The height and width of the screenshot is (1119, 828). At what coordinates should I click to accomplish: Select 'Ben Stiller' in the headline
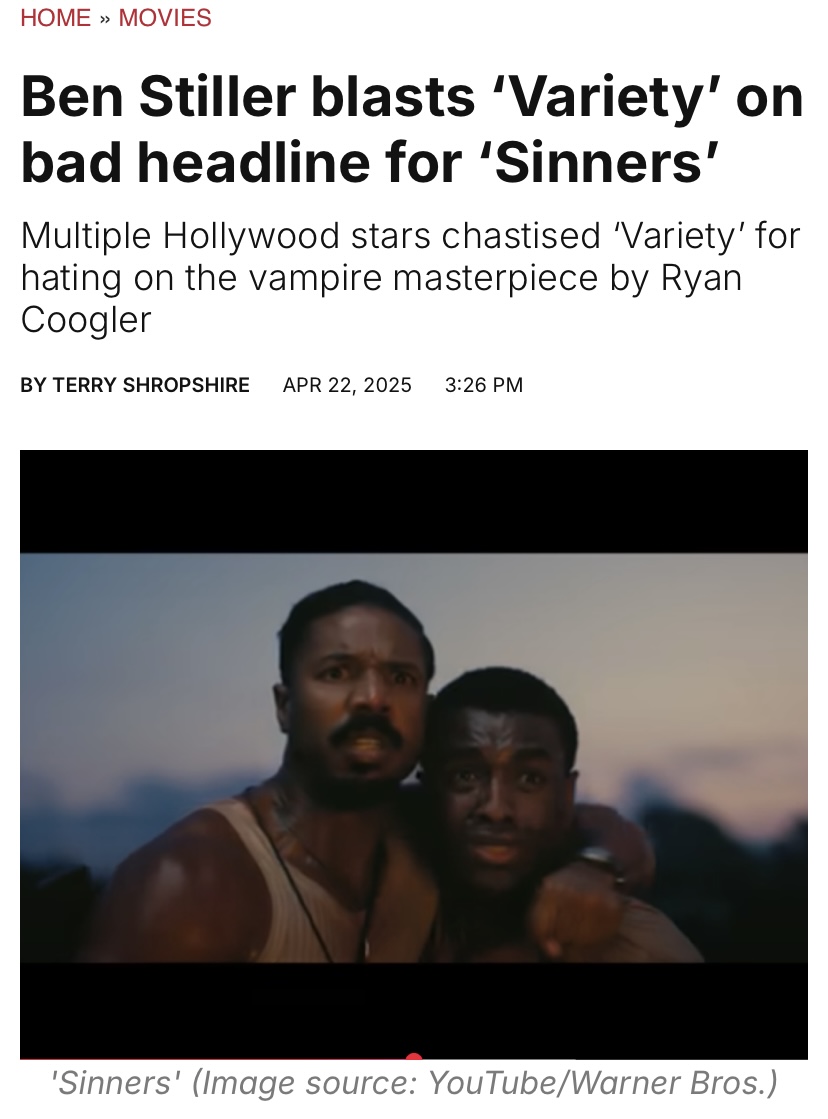[158, 97]
